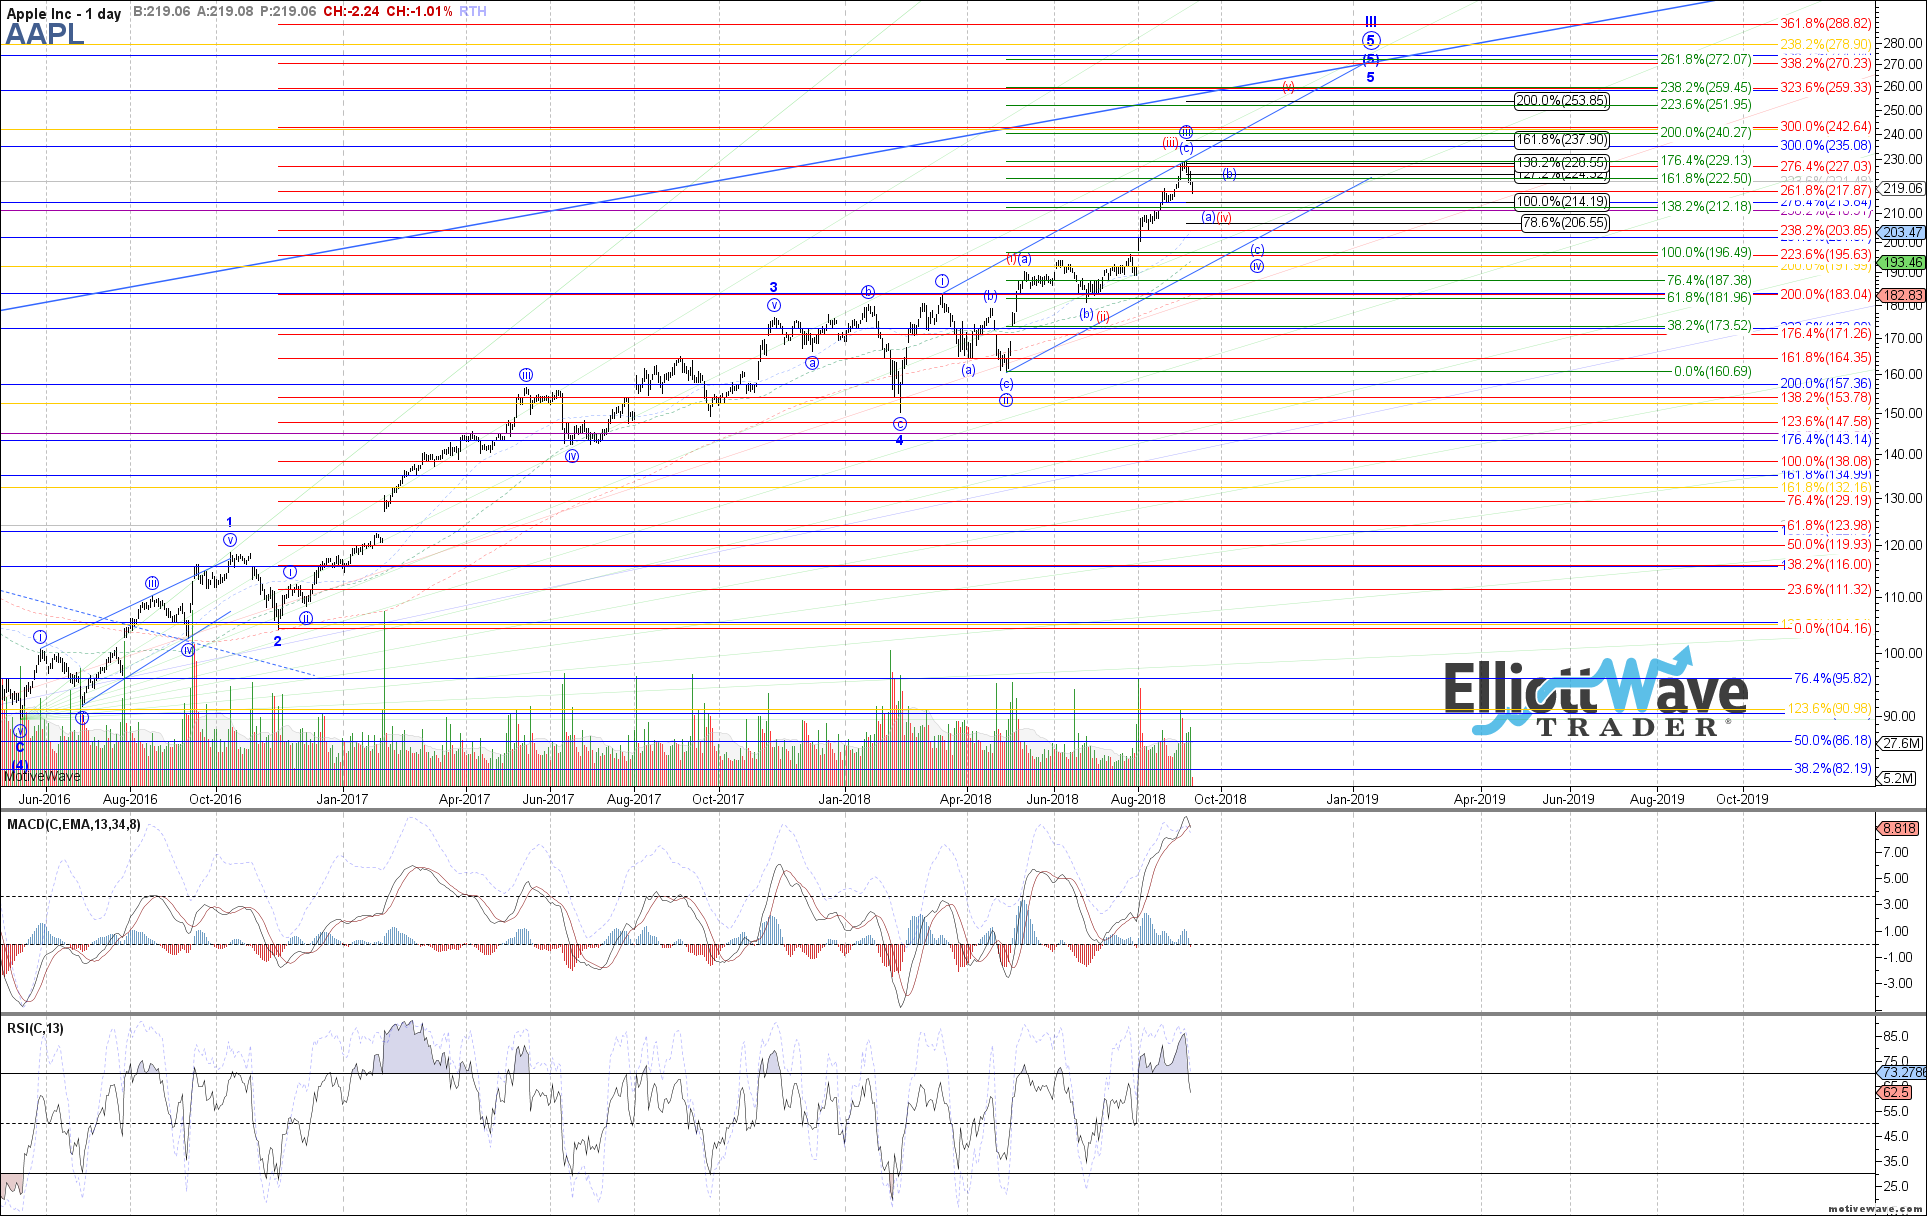The image size is (1927, 1216).
Task: Click the AAPL ticker symbol heading
Action: pos(45,35)
